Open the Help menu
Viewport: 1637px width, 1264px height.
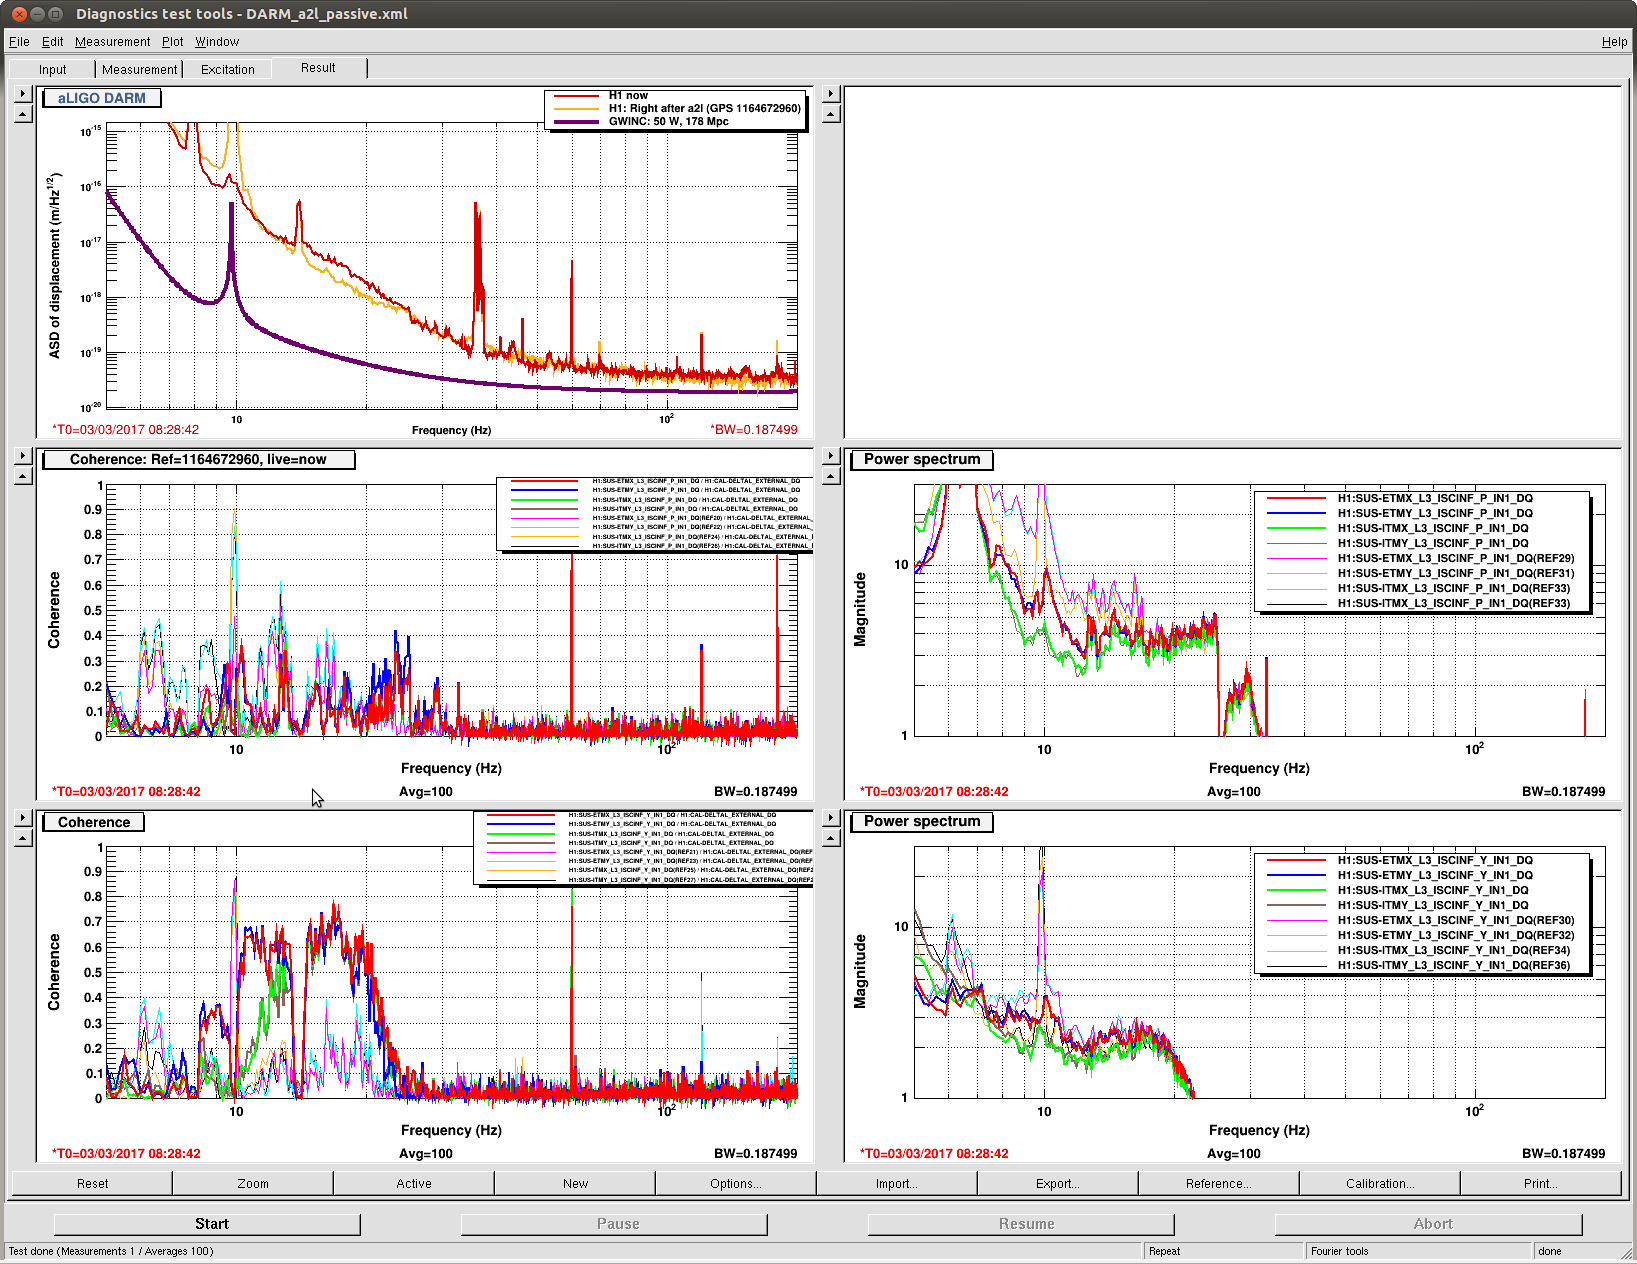click(x=1614, y=42)
